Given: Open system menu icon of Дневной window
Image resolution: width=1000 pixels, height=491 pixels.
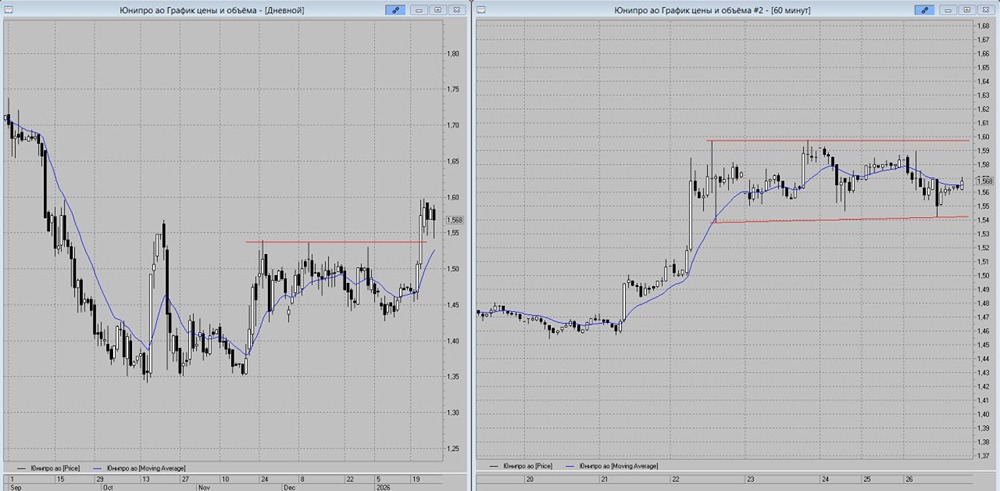Looking at the screenshot, I should tap(8, 10).
